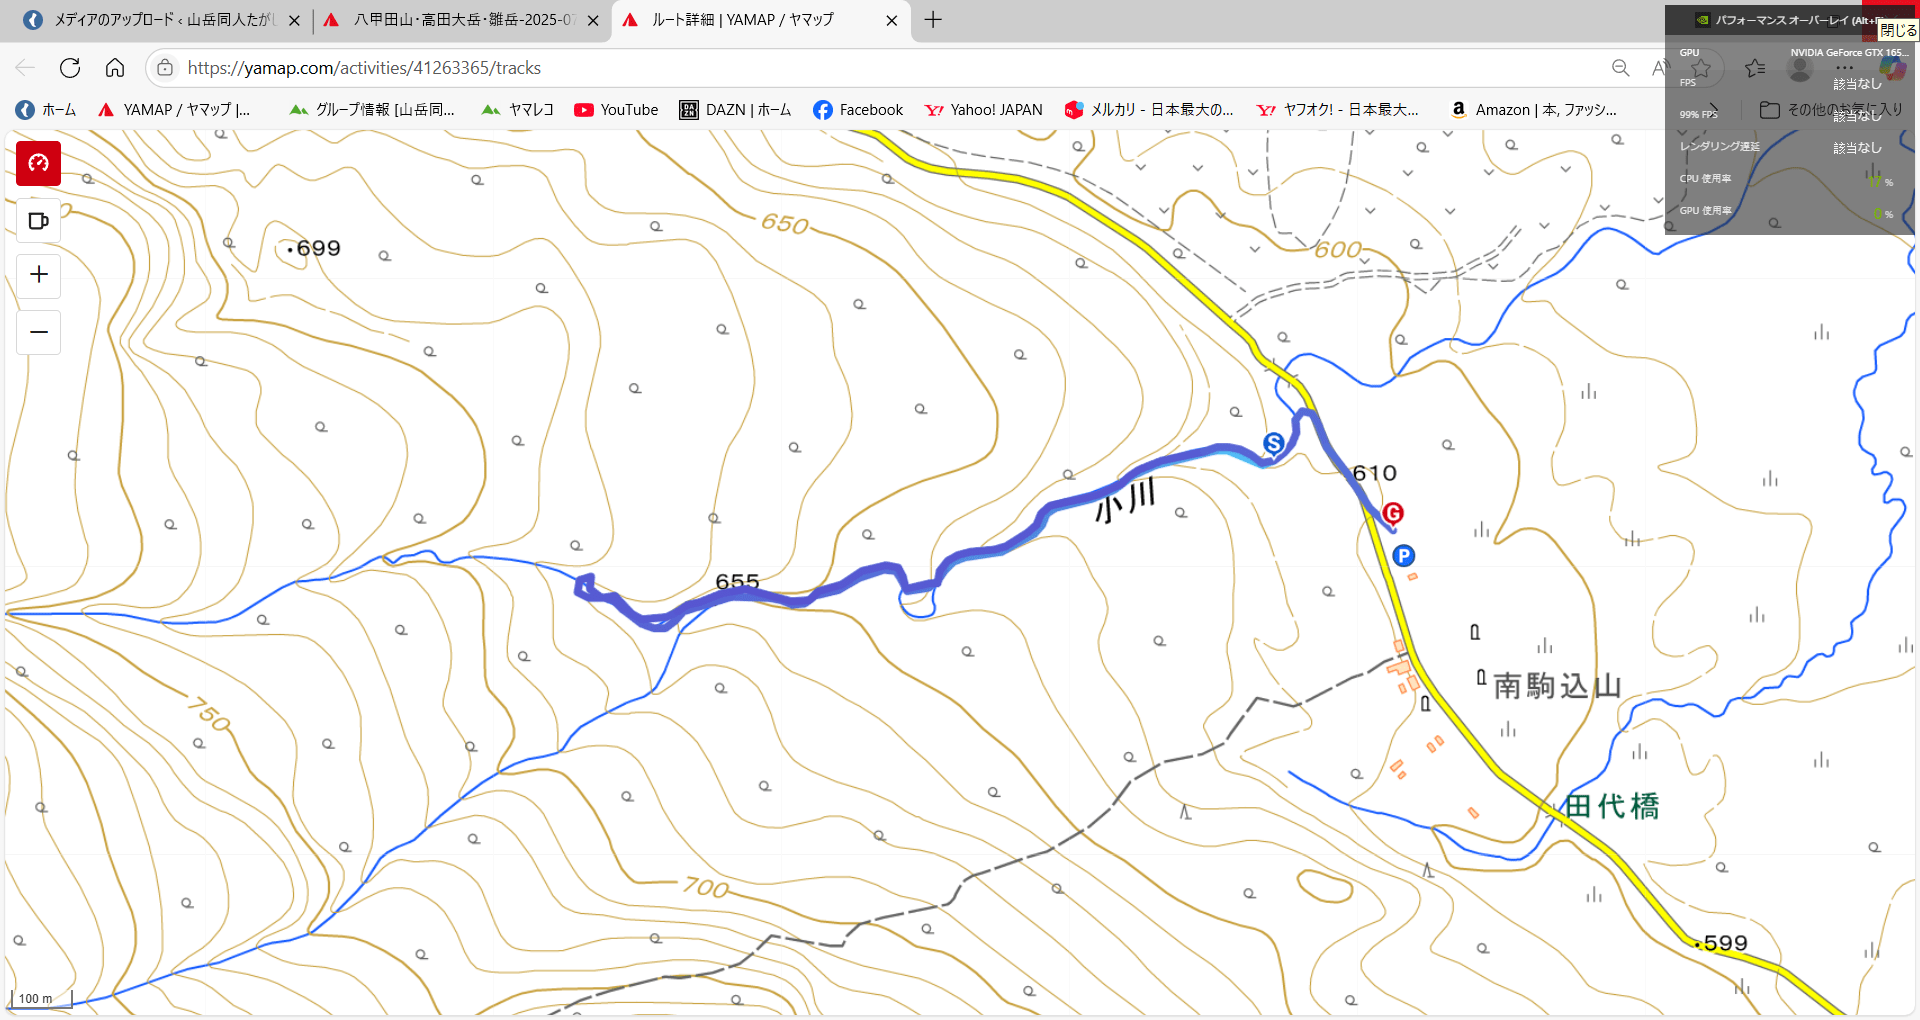Open a new browser tab
The image size is (1920, 1020).
933,20
